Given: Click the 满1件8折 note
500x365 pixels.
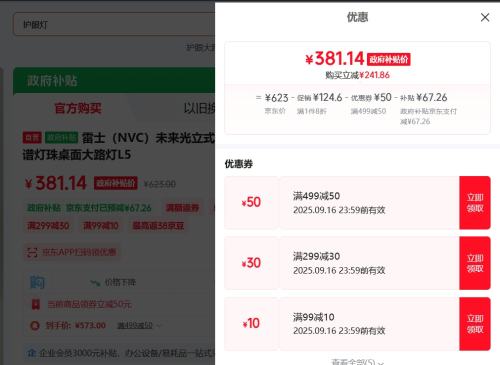Looking at the screenshot, I should pyautogui.click(x=312, y=111).
